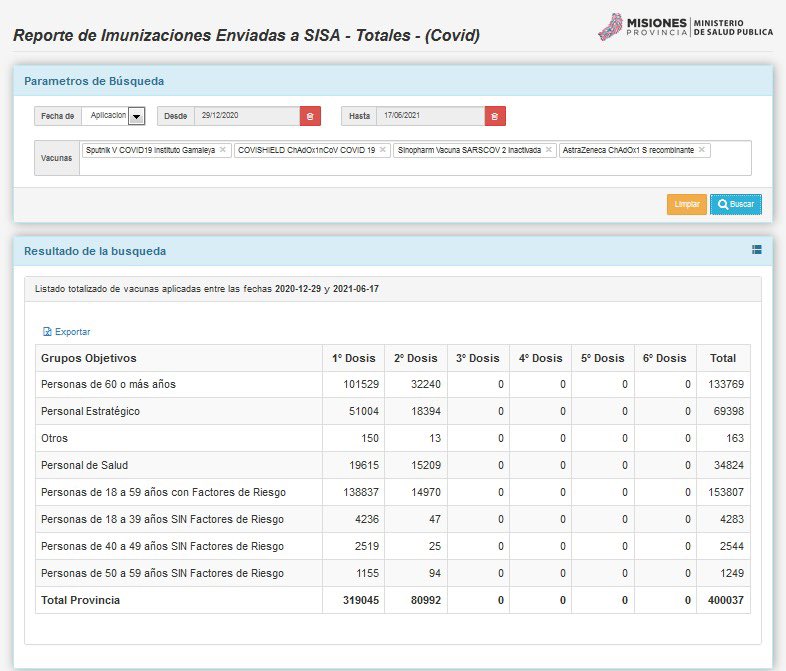Toggle results list view icon
Viewport: 786px width, 671px height.
pos(757,250)
